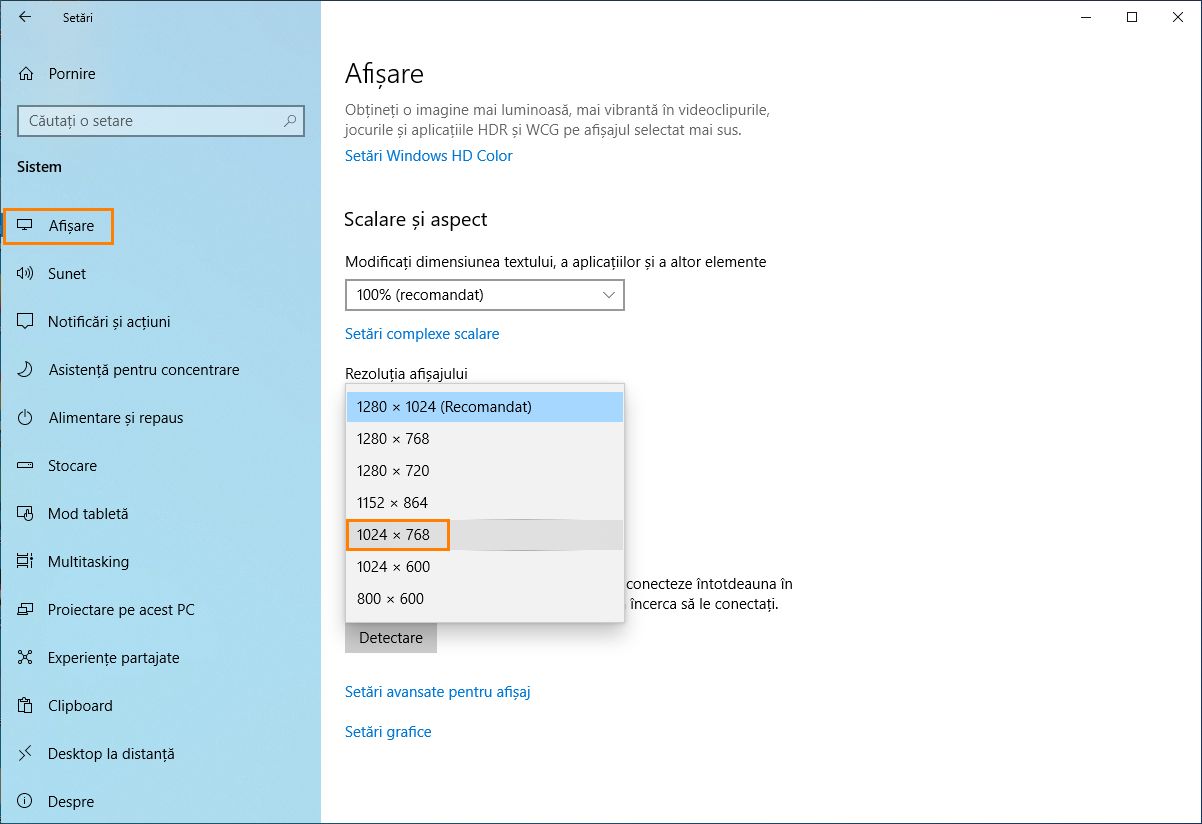Open Setări avansate pentru afișaj link
The height and width of the screenshot is (824, 1202).
click(x=438, y=692)
